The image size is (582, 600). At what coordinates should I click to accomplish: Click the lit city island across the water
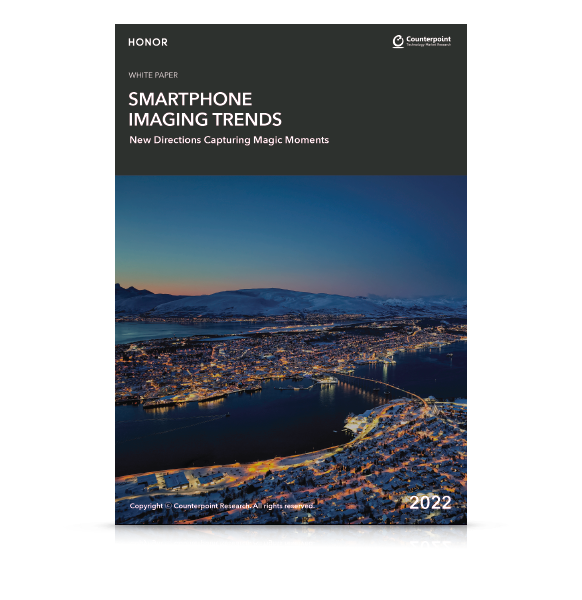[230, 364]
